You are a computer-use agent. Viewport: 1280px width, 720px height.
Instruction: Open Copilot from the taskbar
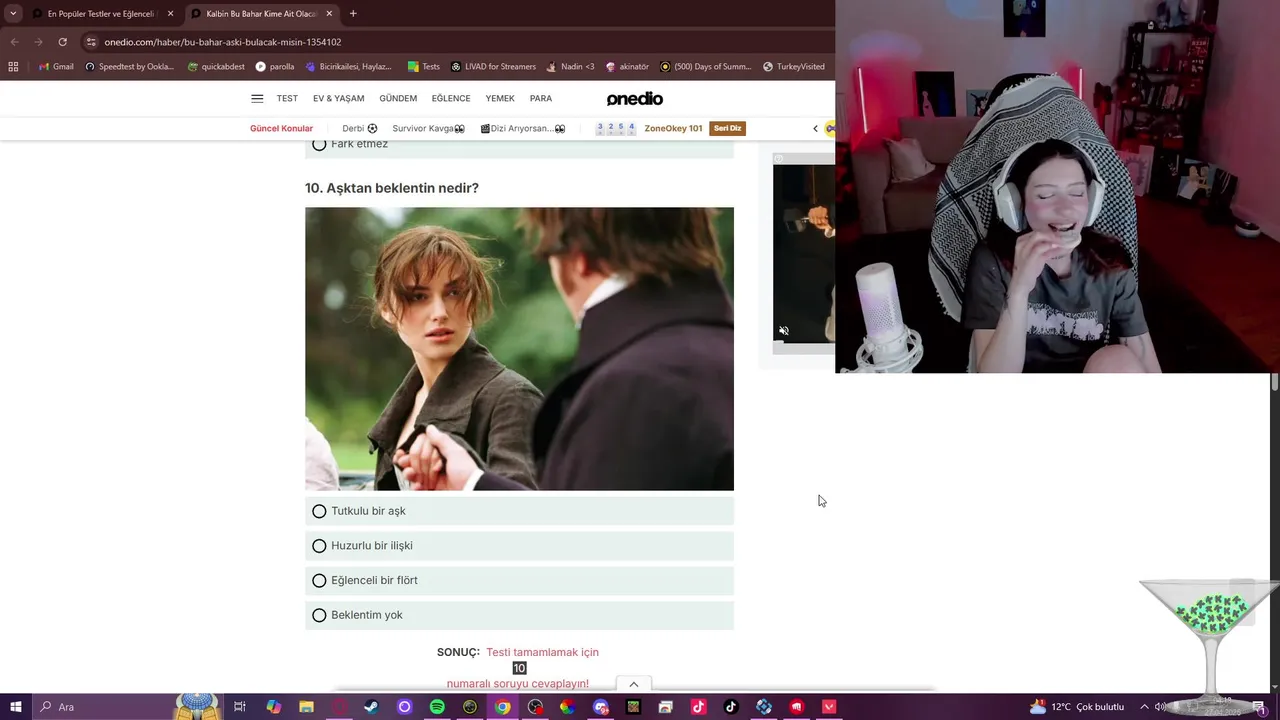(x=273, y=707)
